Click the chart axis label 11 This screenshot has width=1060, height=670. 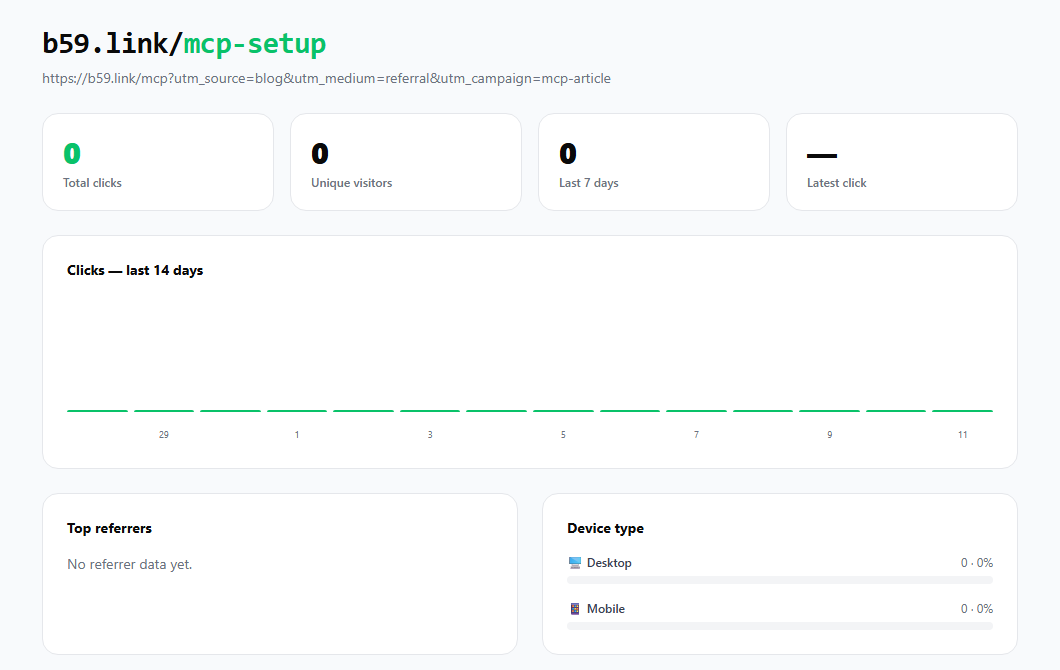pos(963,435)
